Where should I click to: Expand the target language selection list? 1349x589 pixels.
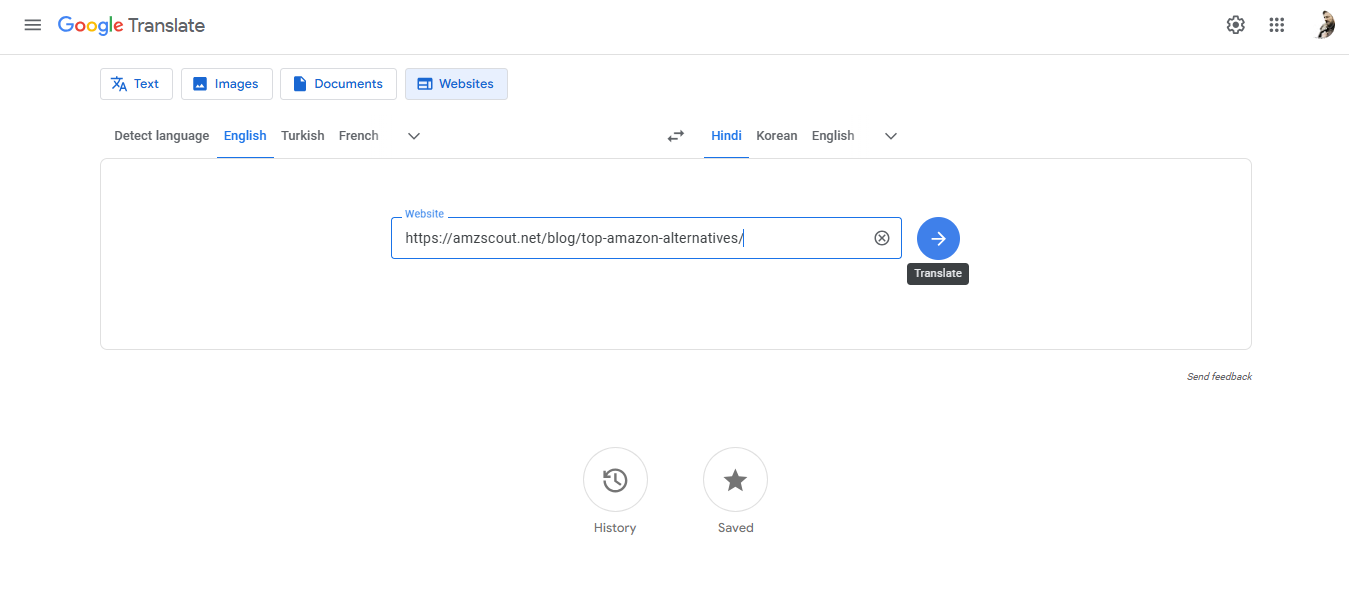tap(890, 136)
